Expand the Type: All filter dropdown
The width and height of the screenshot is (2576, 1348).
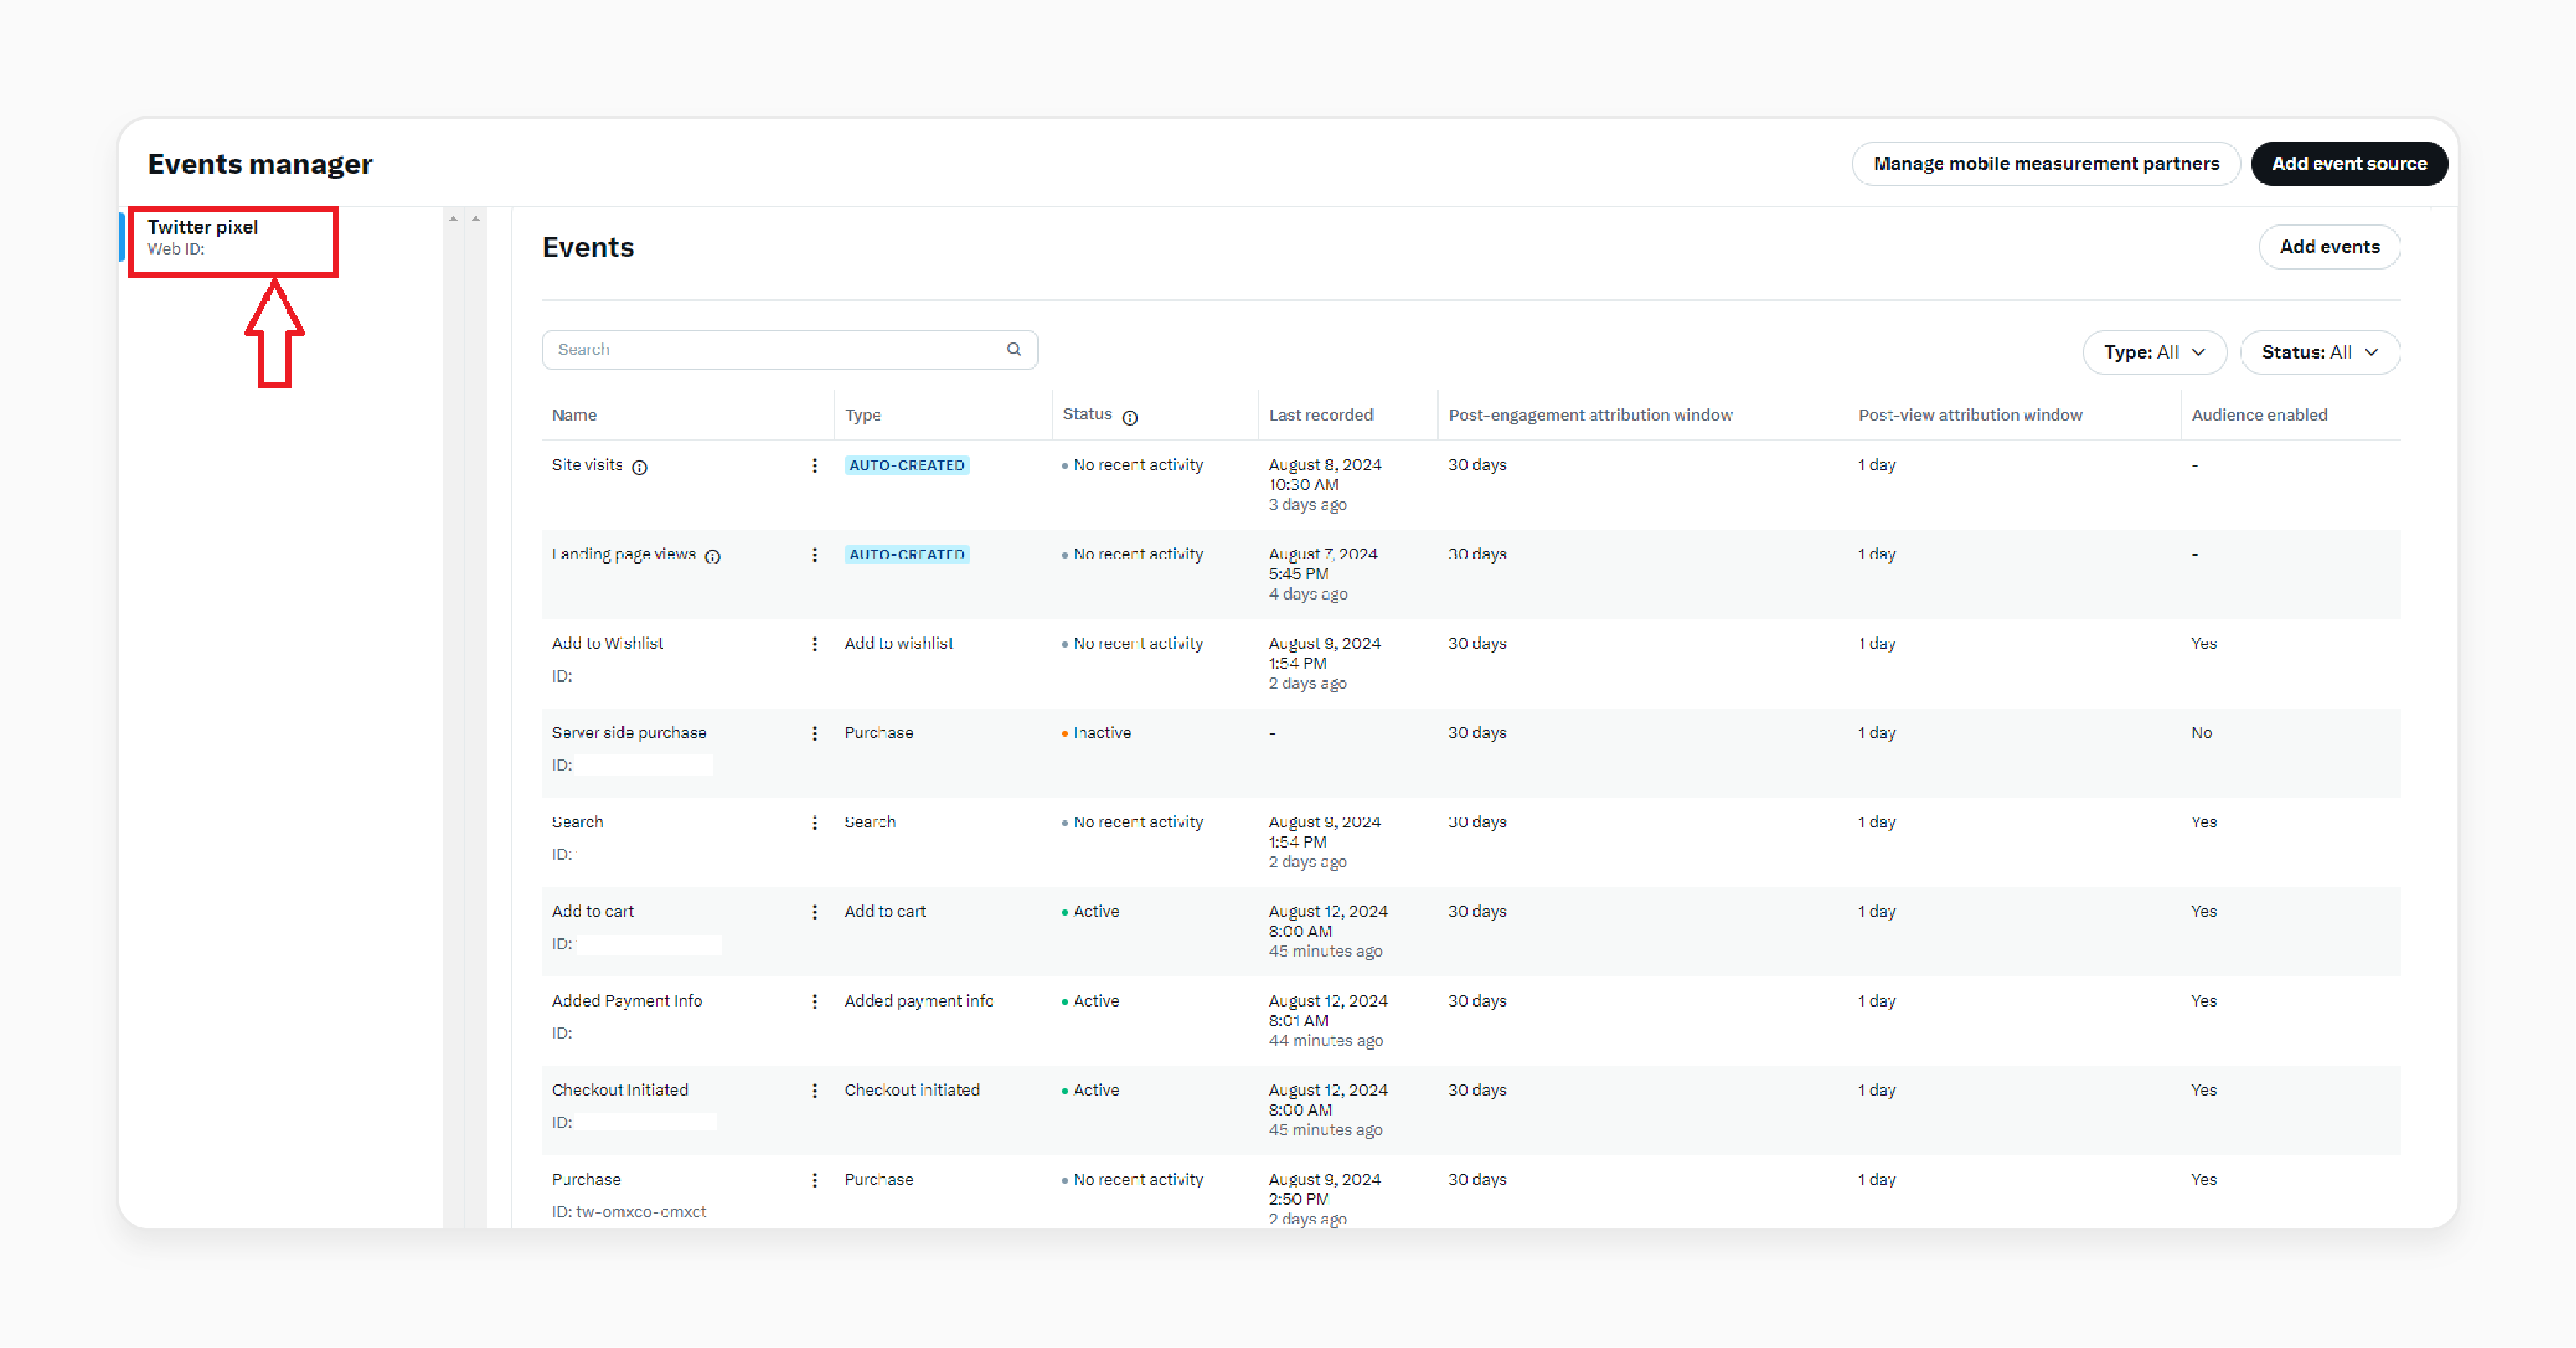coord(2155,352)
